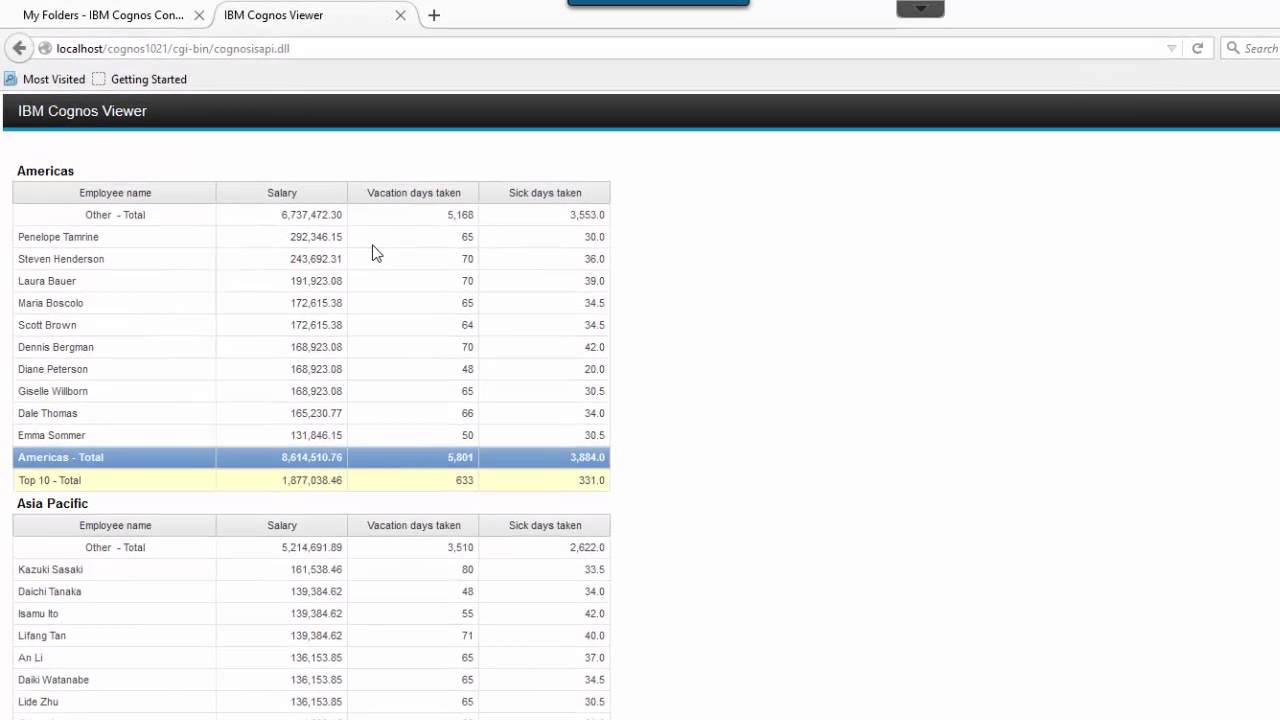Open the Most Visited bookmarks icon
The height and width of the screenshot is (720, 1280).
point(11,79)
